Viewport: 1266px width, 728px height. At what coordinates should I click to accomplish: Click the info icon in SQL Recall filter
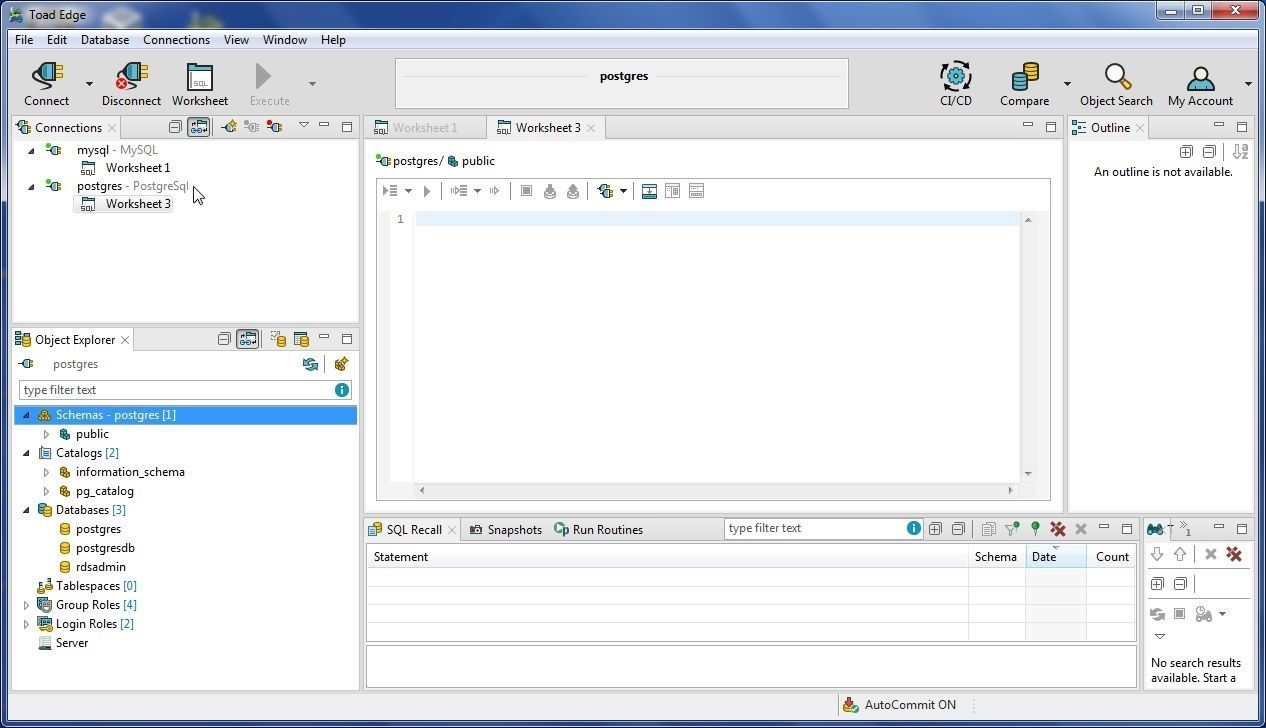tap(913, 528)
